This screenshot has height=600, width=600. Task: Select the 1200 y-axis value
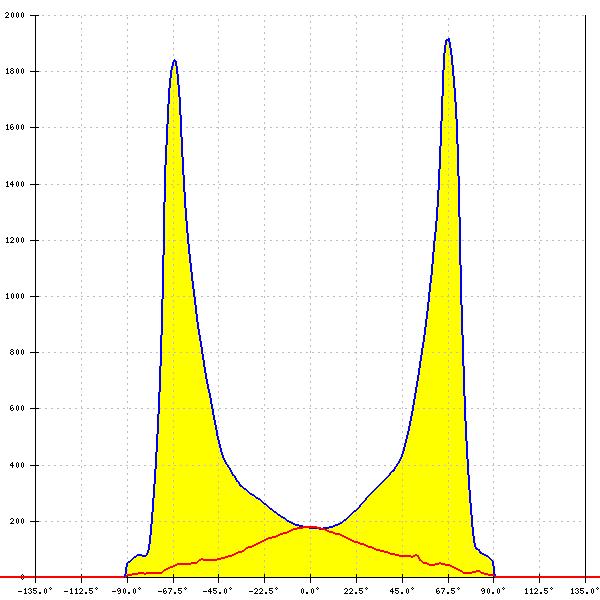tap(15, 240)
